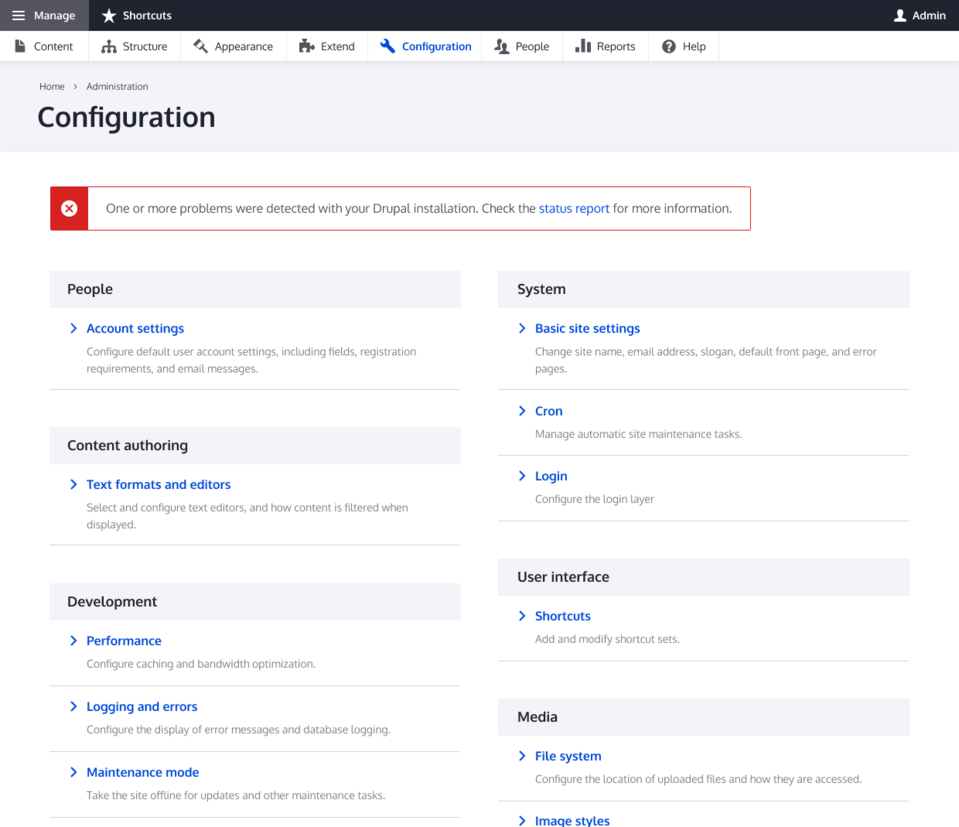Viewport: 959px width, 827px height.
Task: Open Logging and errors
Action: click(142, 706)
